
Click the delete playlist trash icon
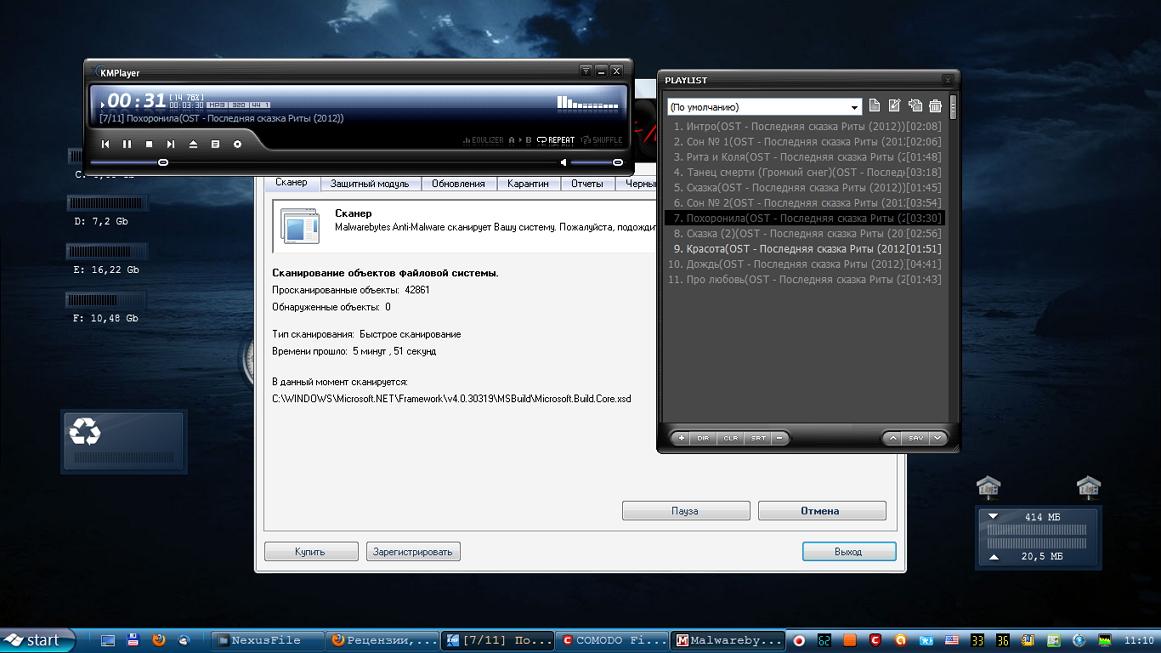pos(935,106)
